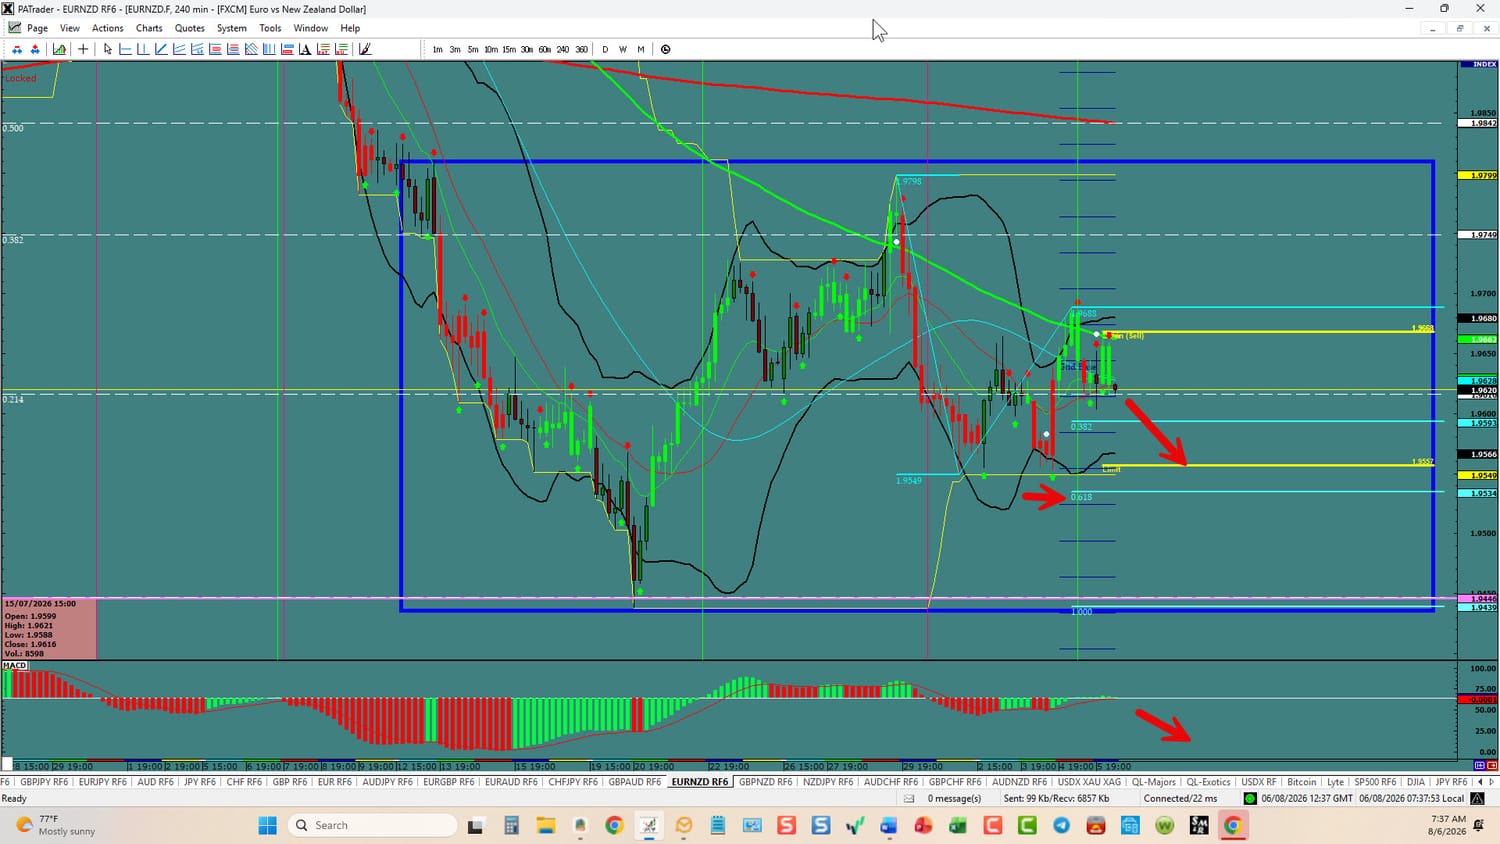Open the Help menu
Image resolution: width=1500 pixels, height=844 pixels.
(350, 28)
